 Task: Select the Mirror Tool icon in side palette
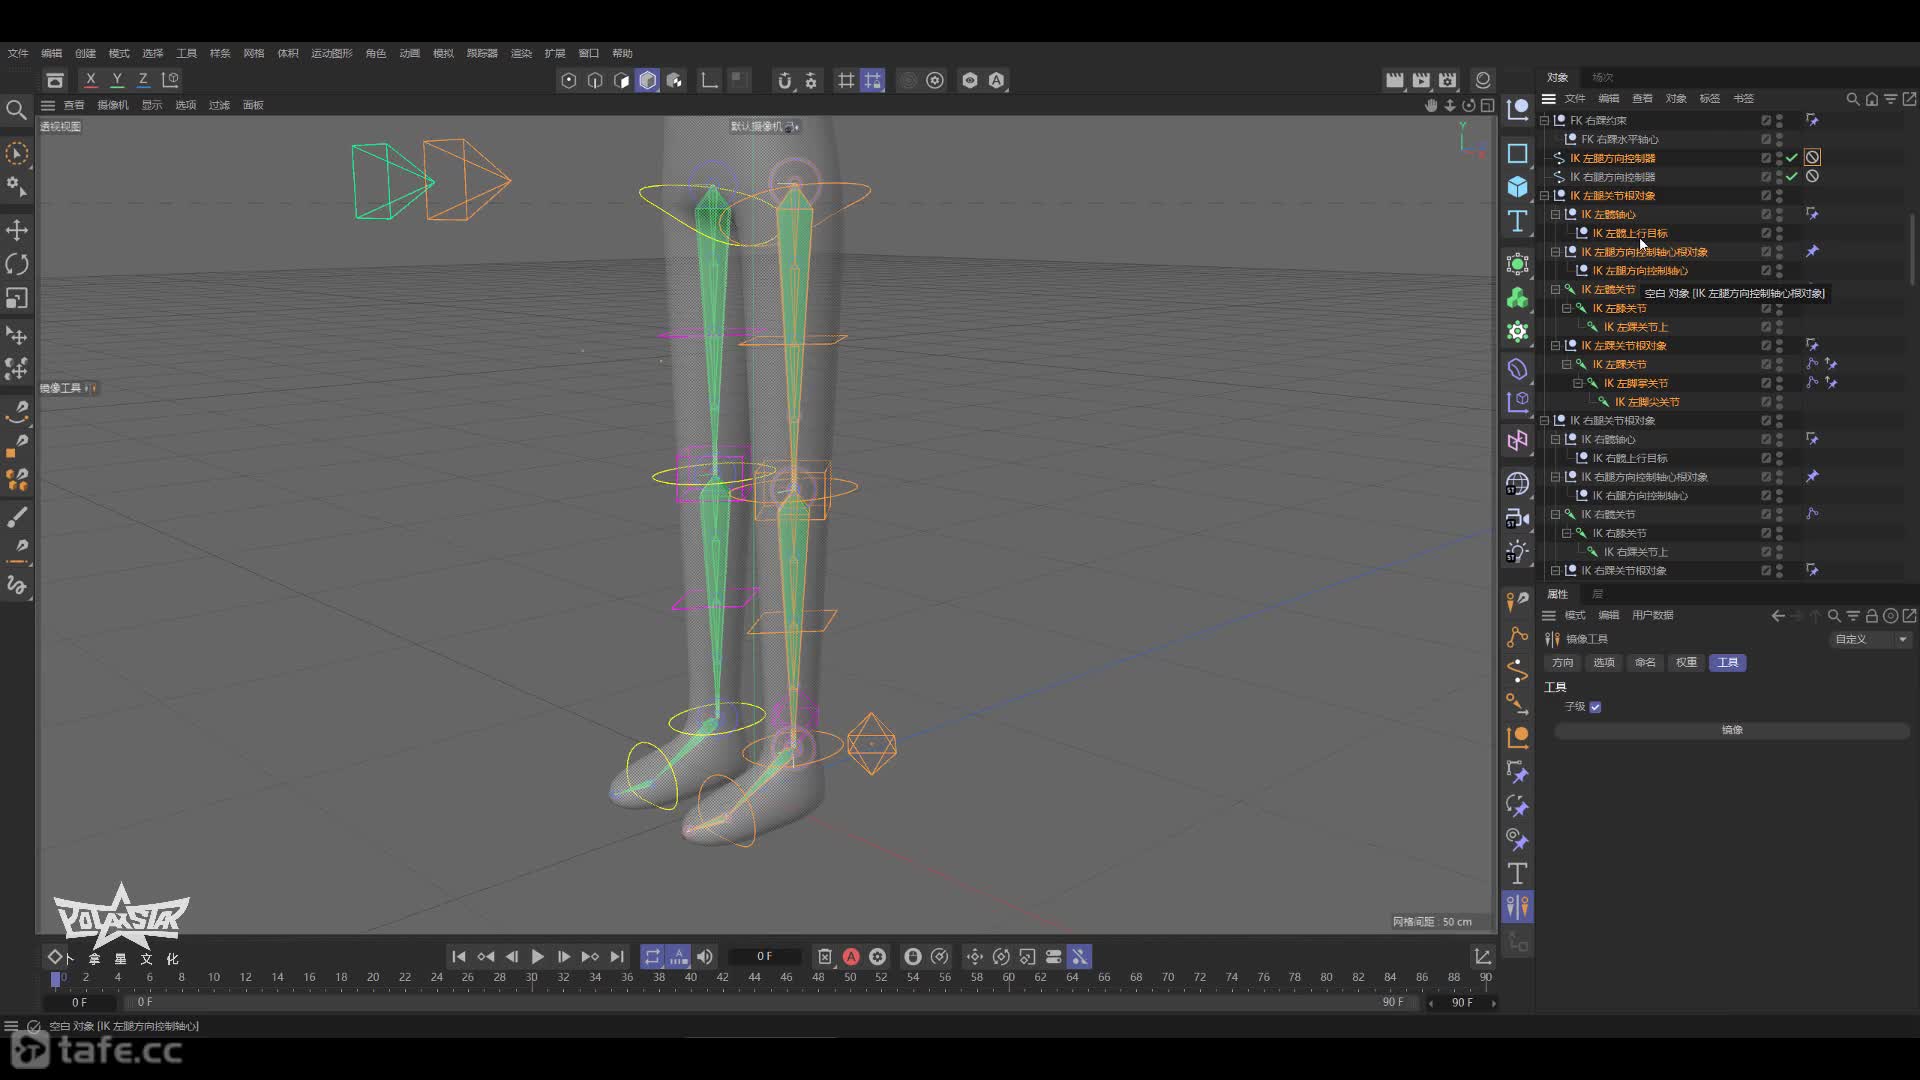tap(1517, 907)
